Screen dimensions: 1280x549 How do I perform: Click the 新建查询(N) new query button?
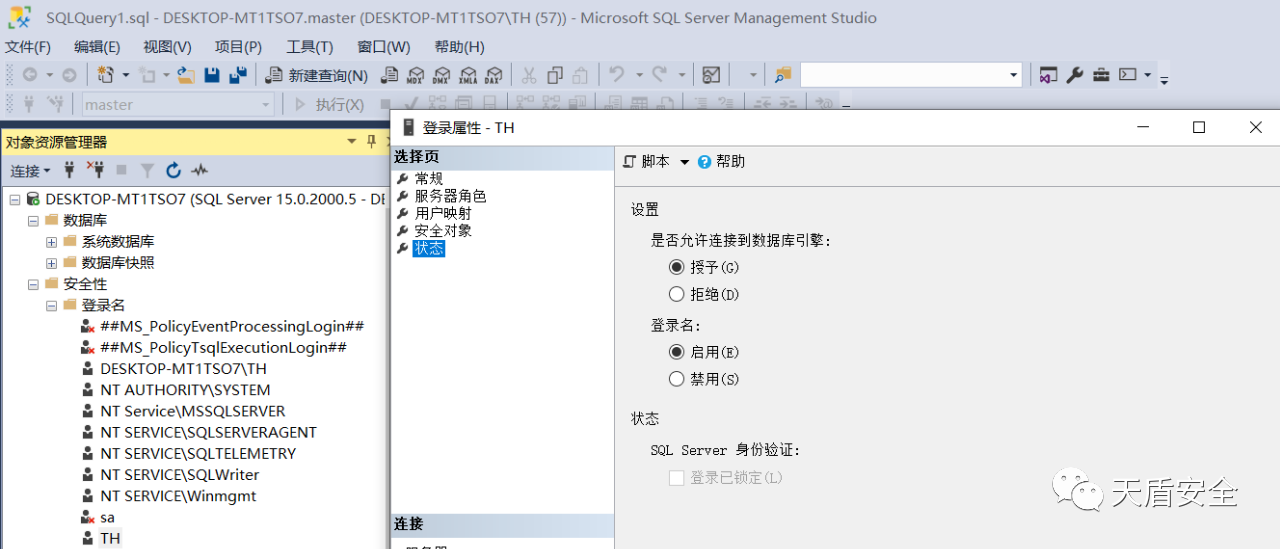[317, 75]
